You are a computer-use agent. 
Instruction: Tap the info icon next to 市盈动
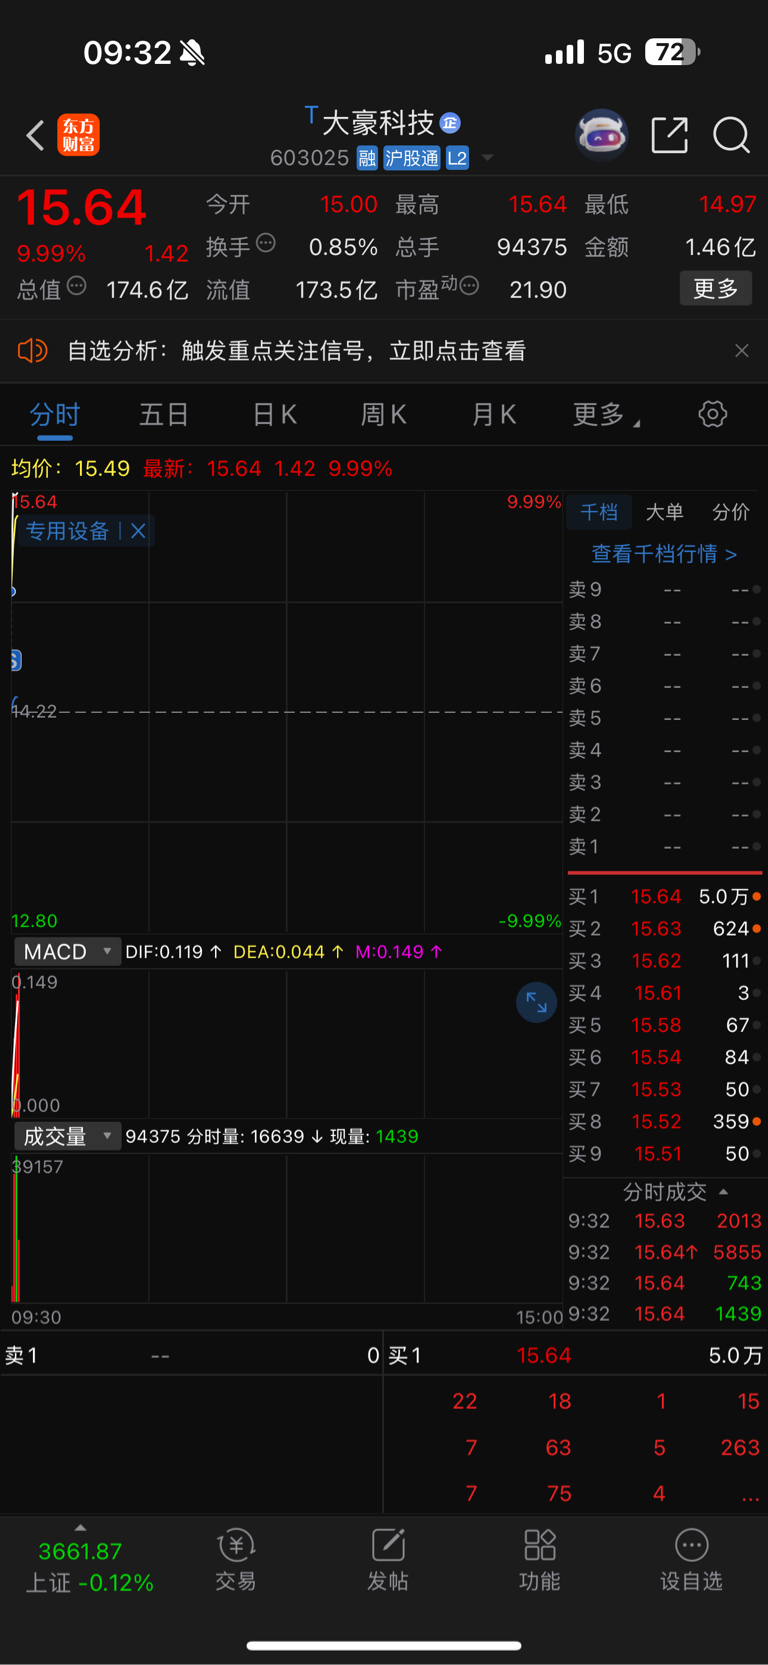469,286
